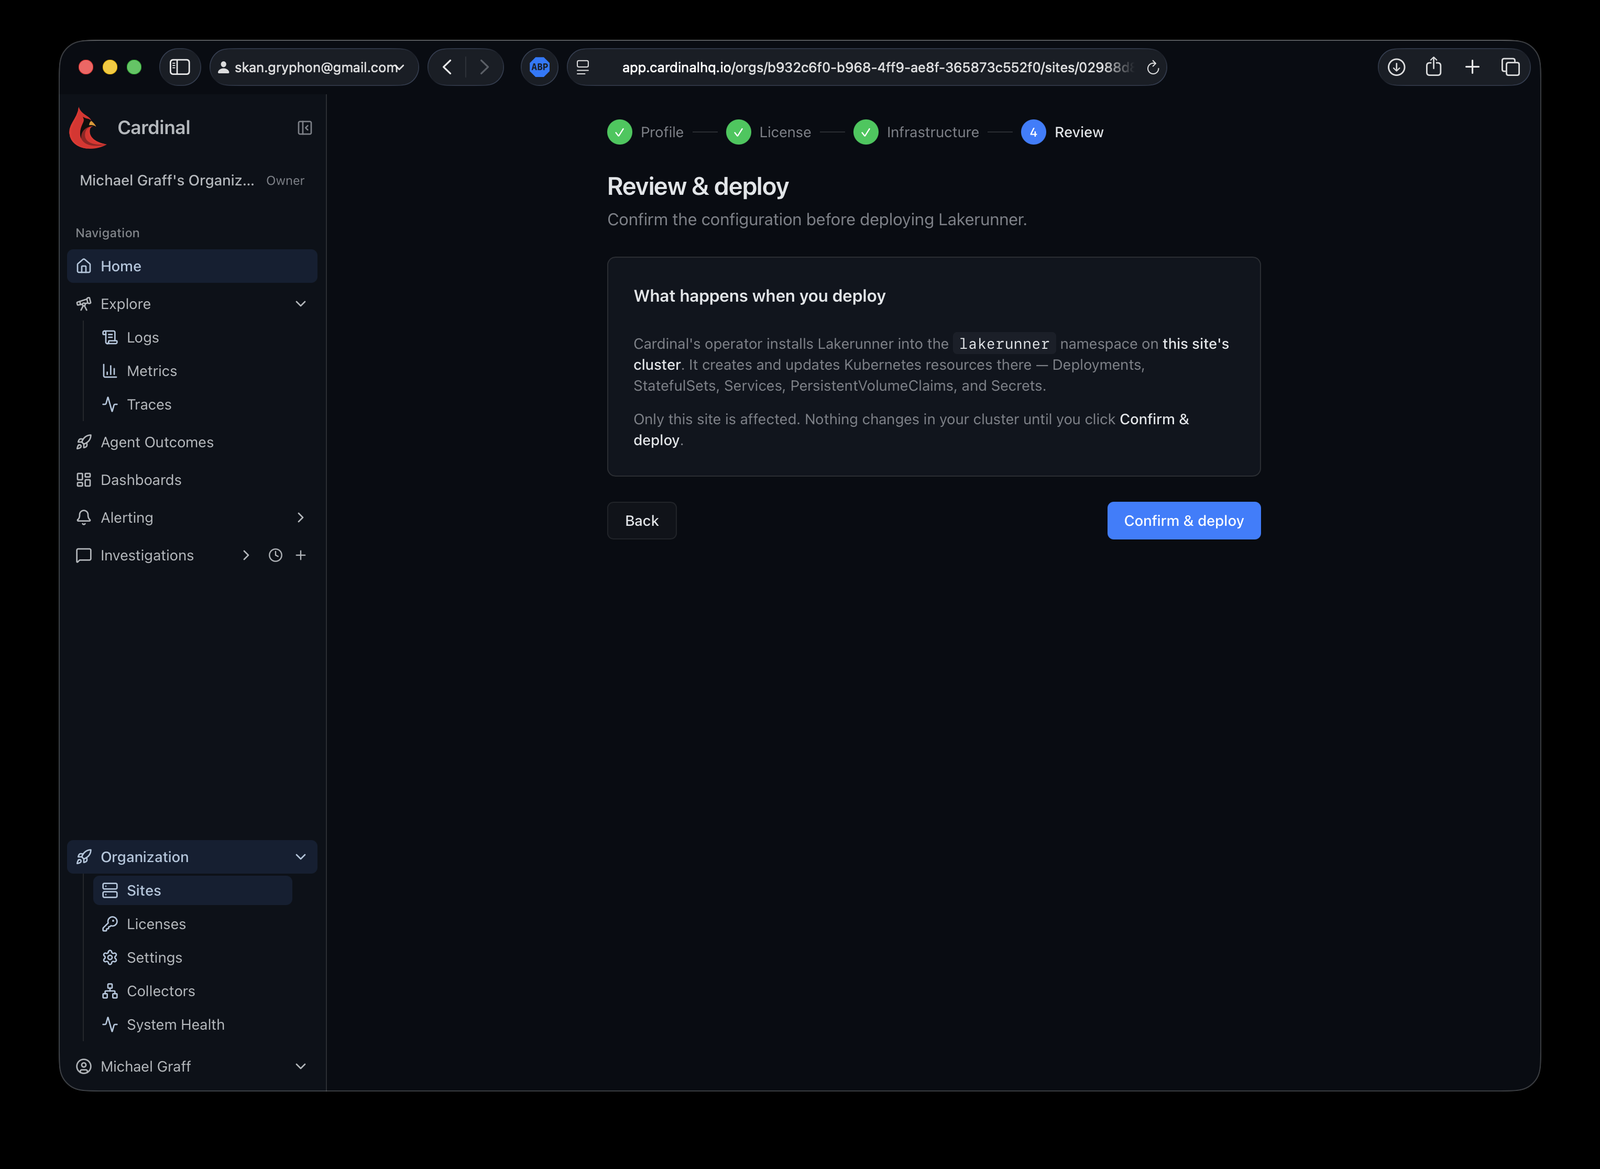Open the Safari profile dropdown
This screenshot has height=1169, width=1600.
(314, 67)
